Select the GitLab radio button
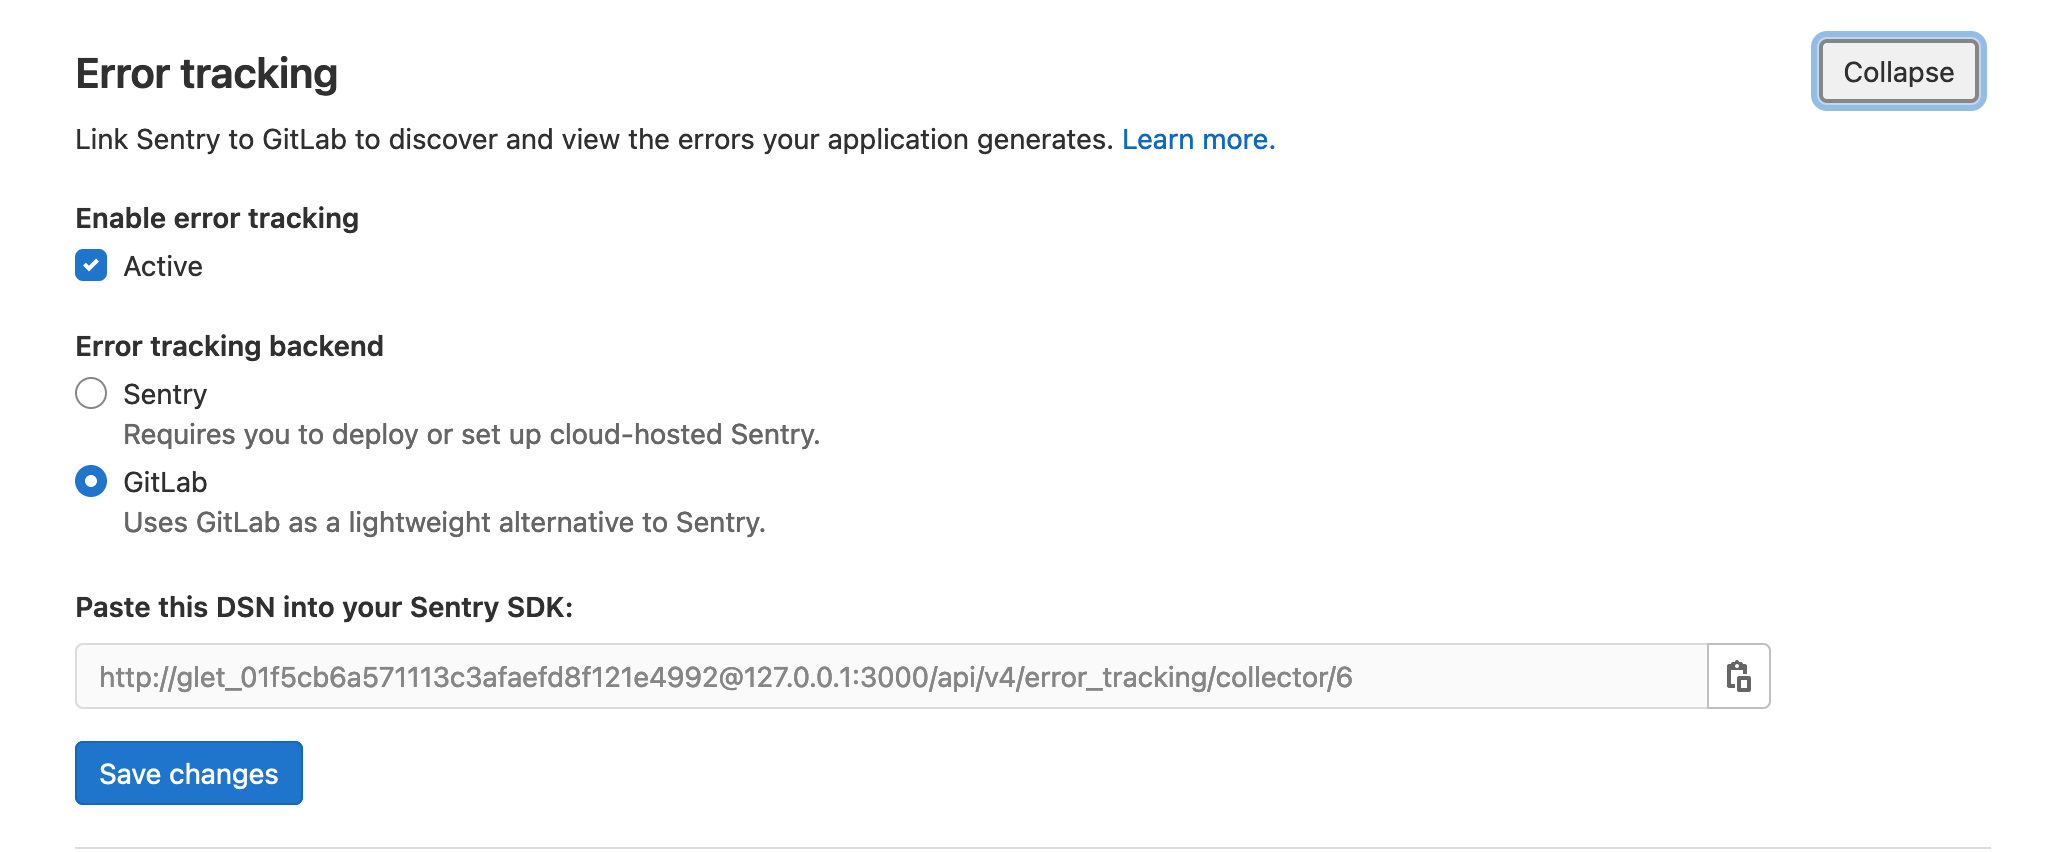 click(x=91, y=482)
